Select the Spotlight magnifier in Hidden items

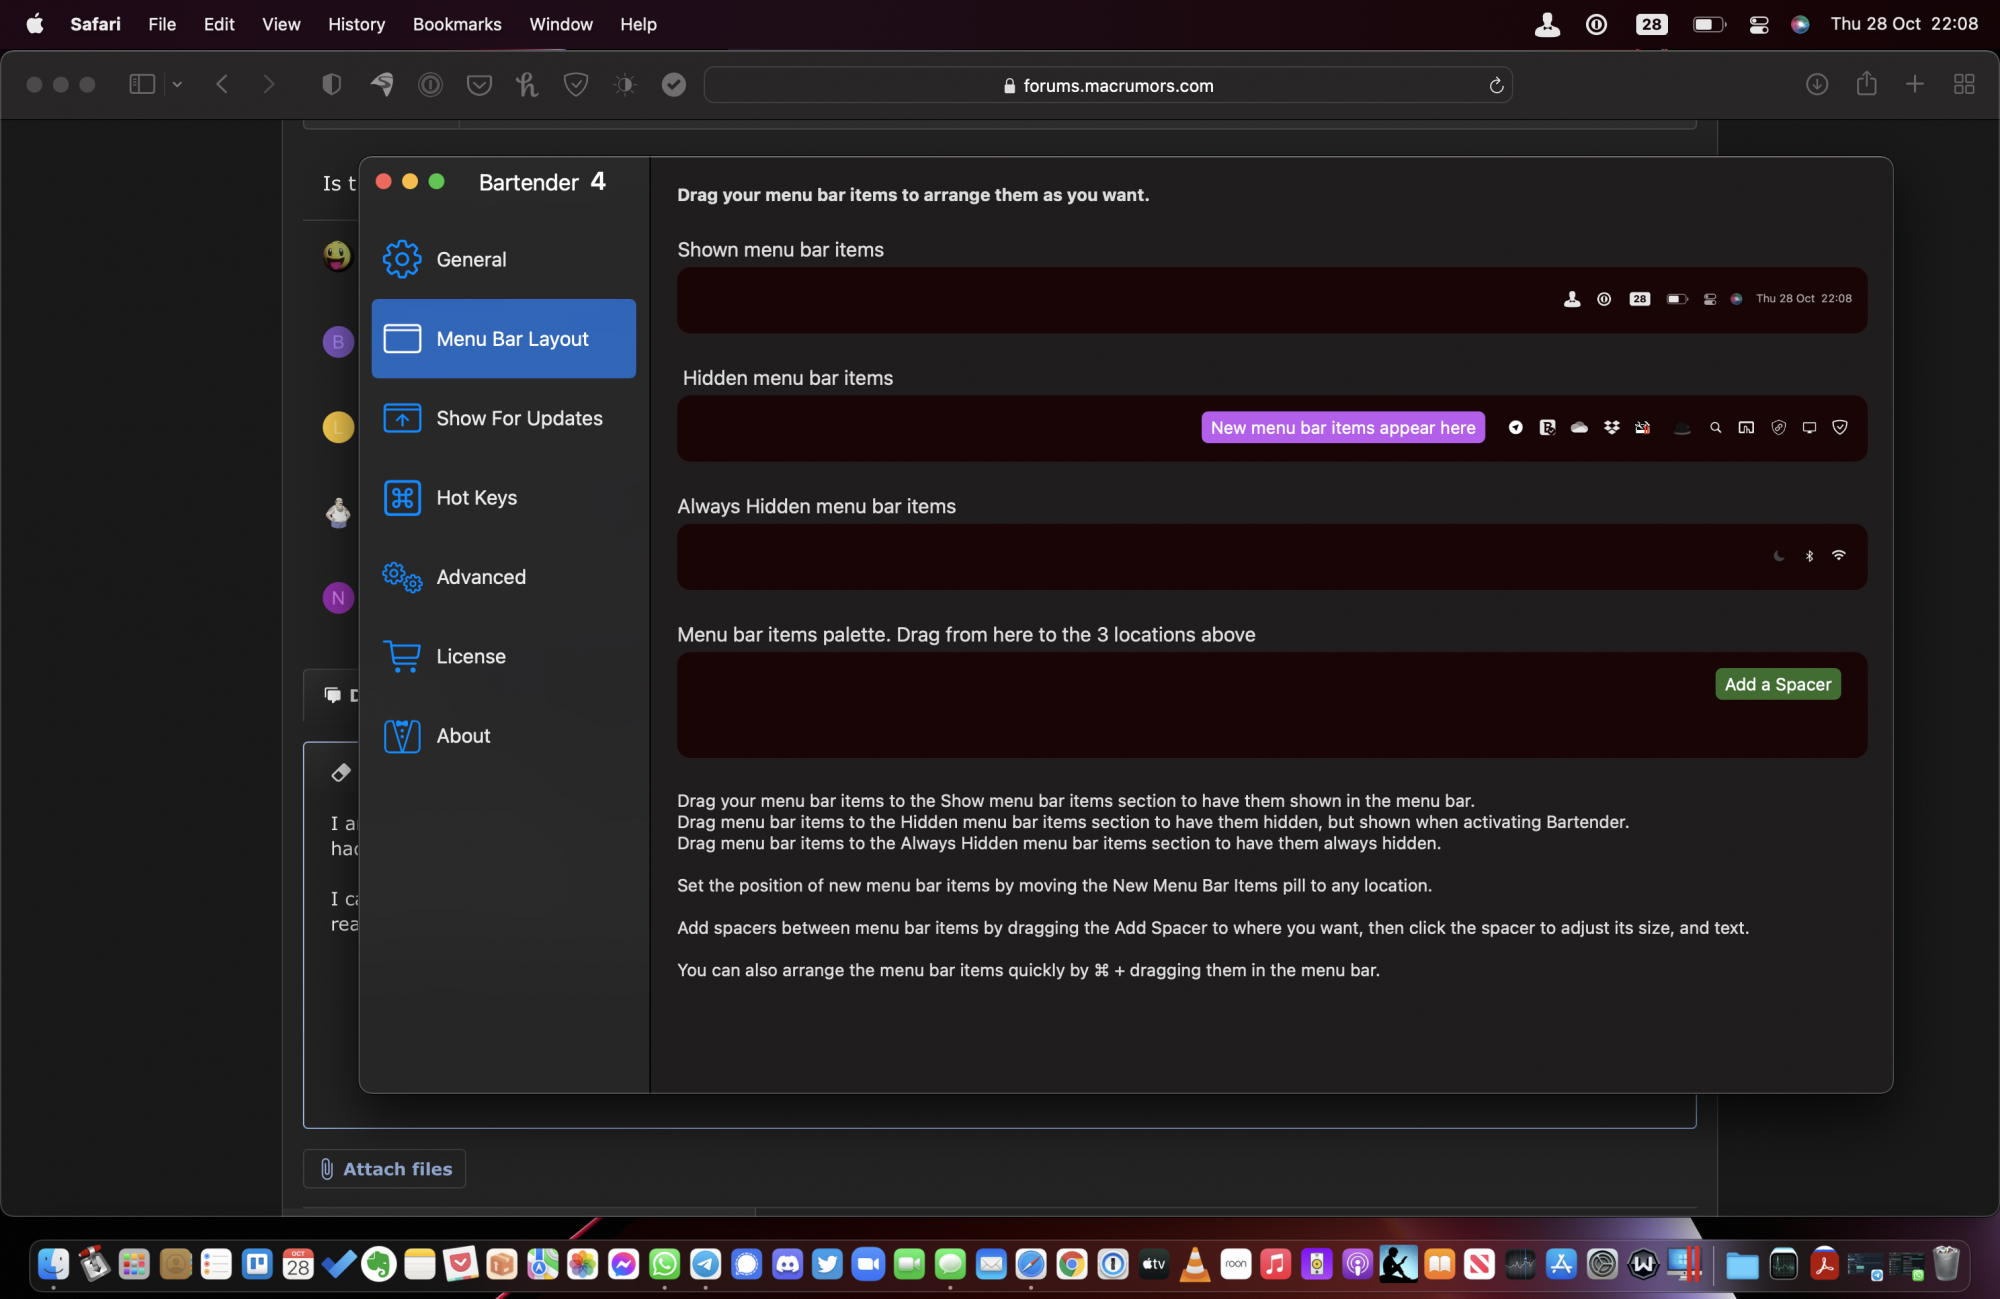click(1715, 427)
